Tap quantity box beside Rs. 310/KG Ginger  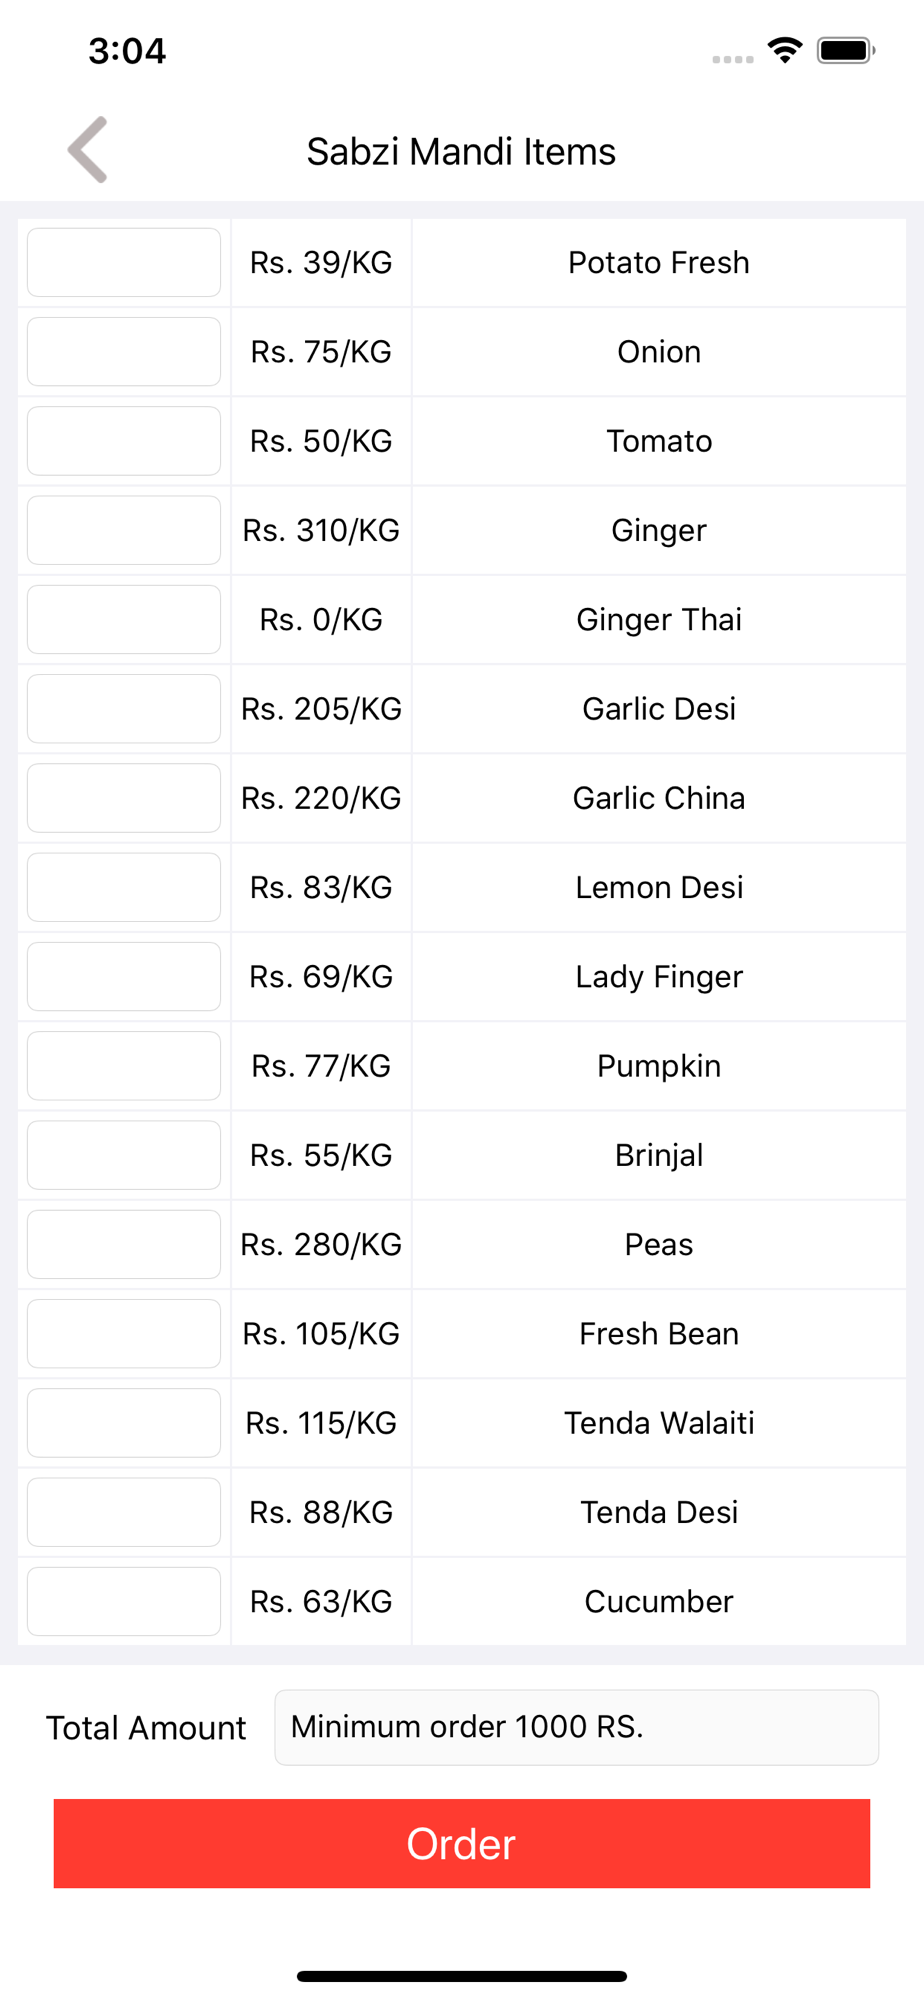[124, 530]
